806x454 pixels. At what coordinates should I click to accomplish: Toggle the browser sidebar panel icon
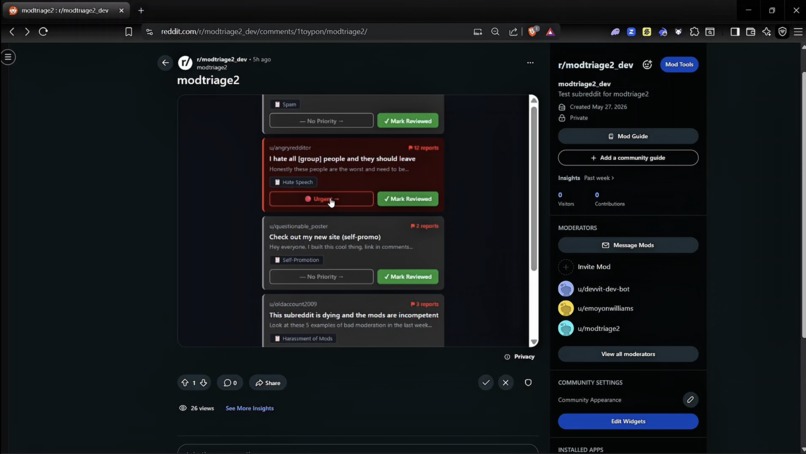point(735,32)
